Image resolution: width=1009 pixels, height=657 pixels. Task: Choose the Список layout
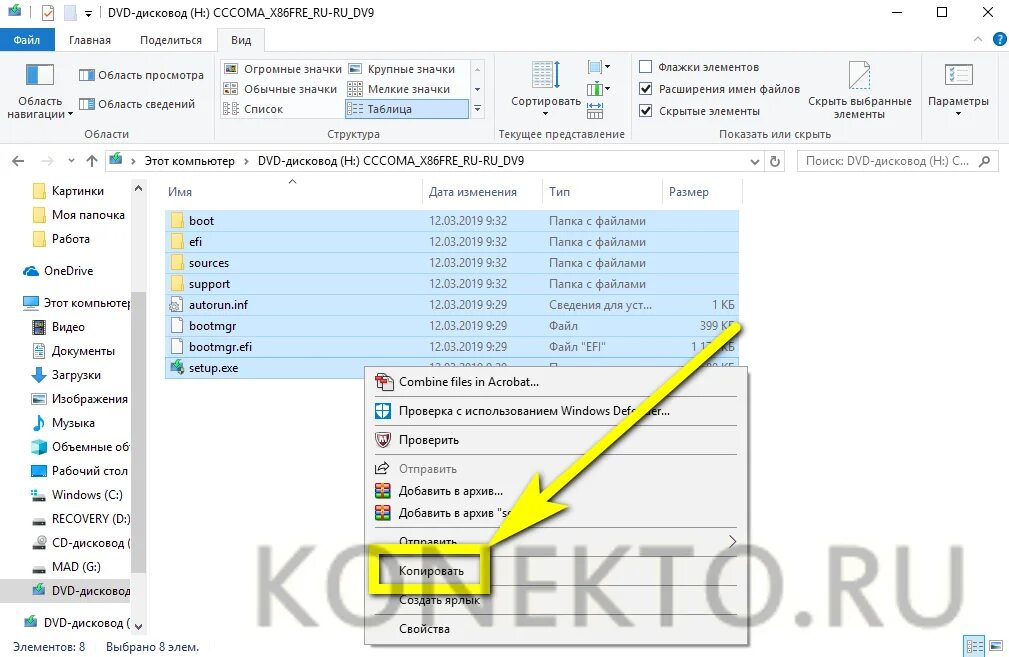pos(253,109)
